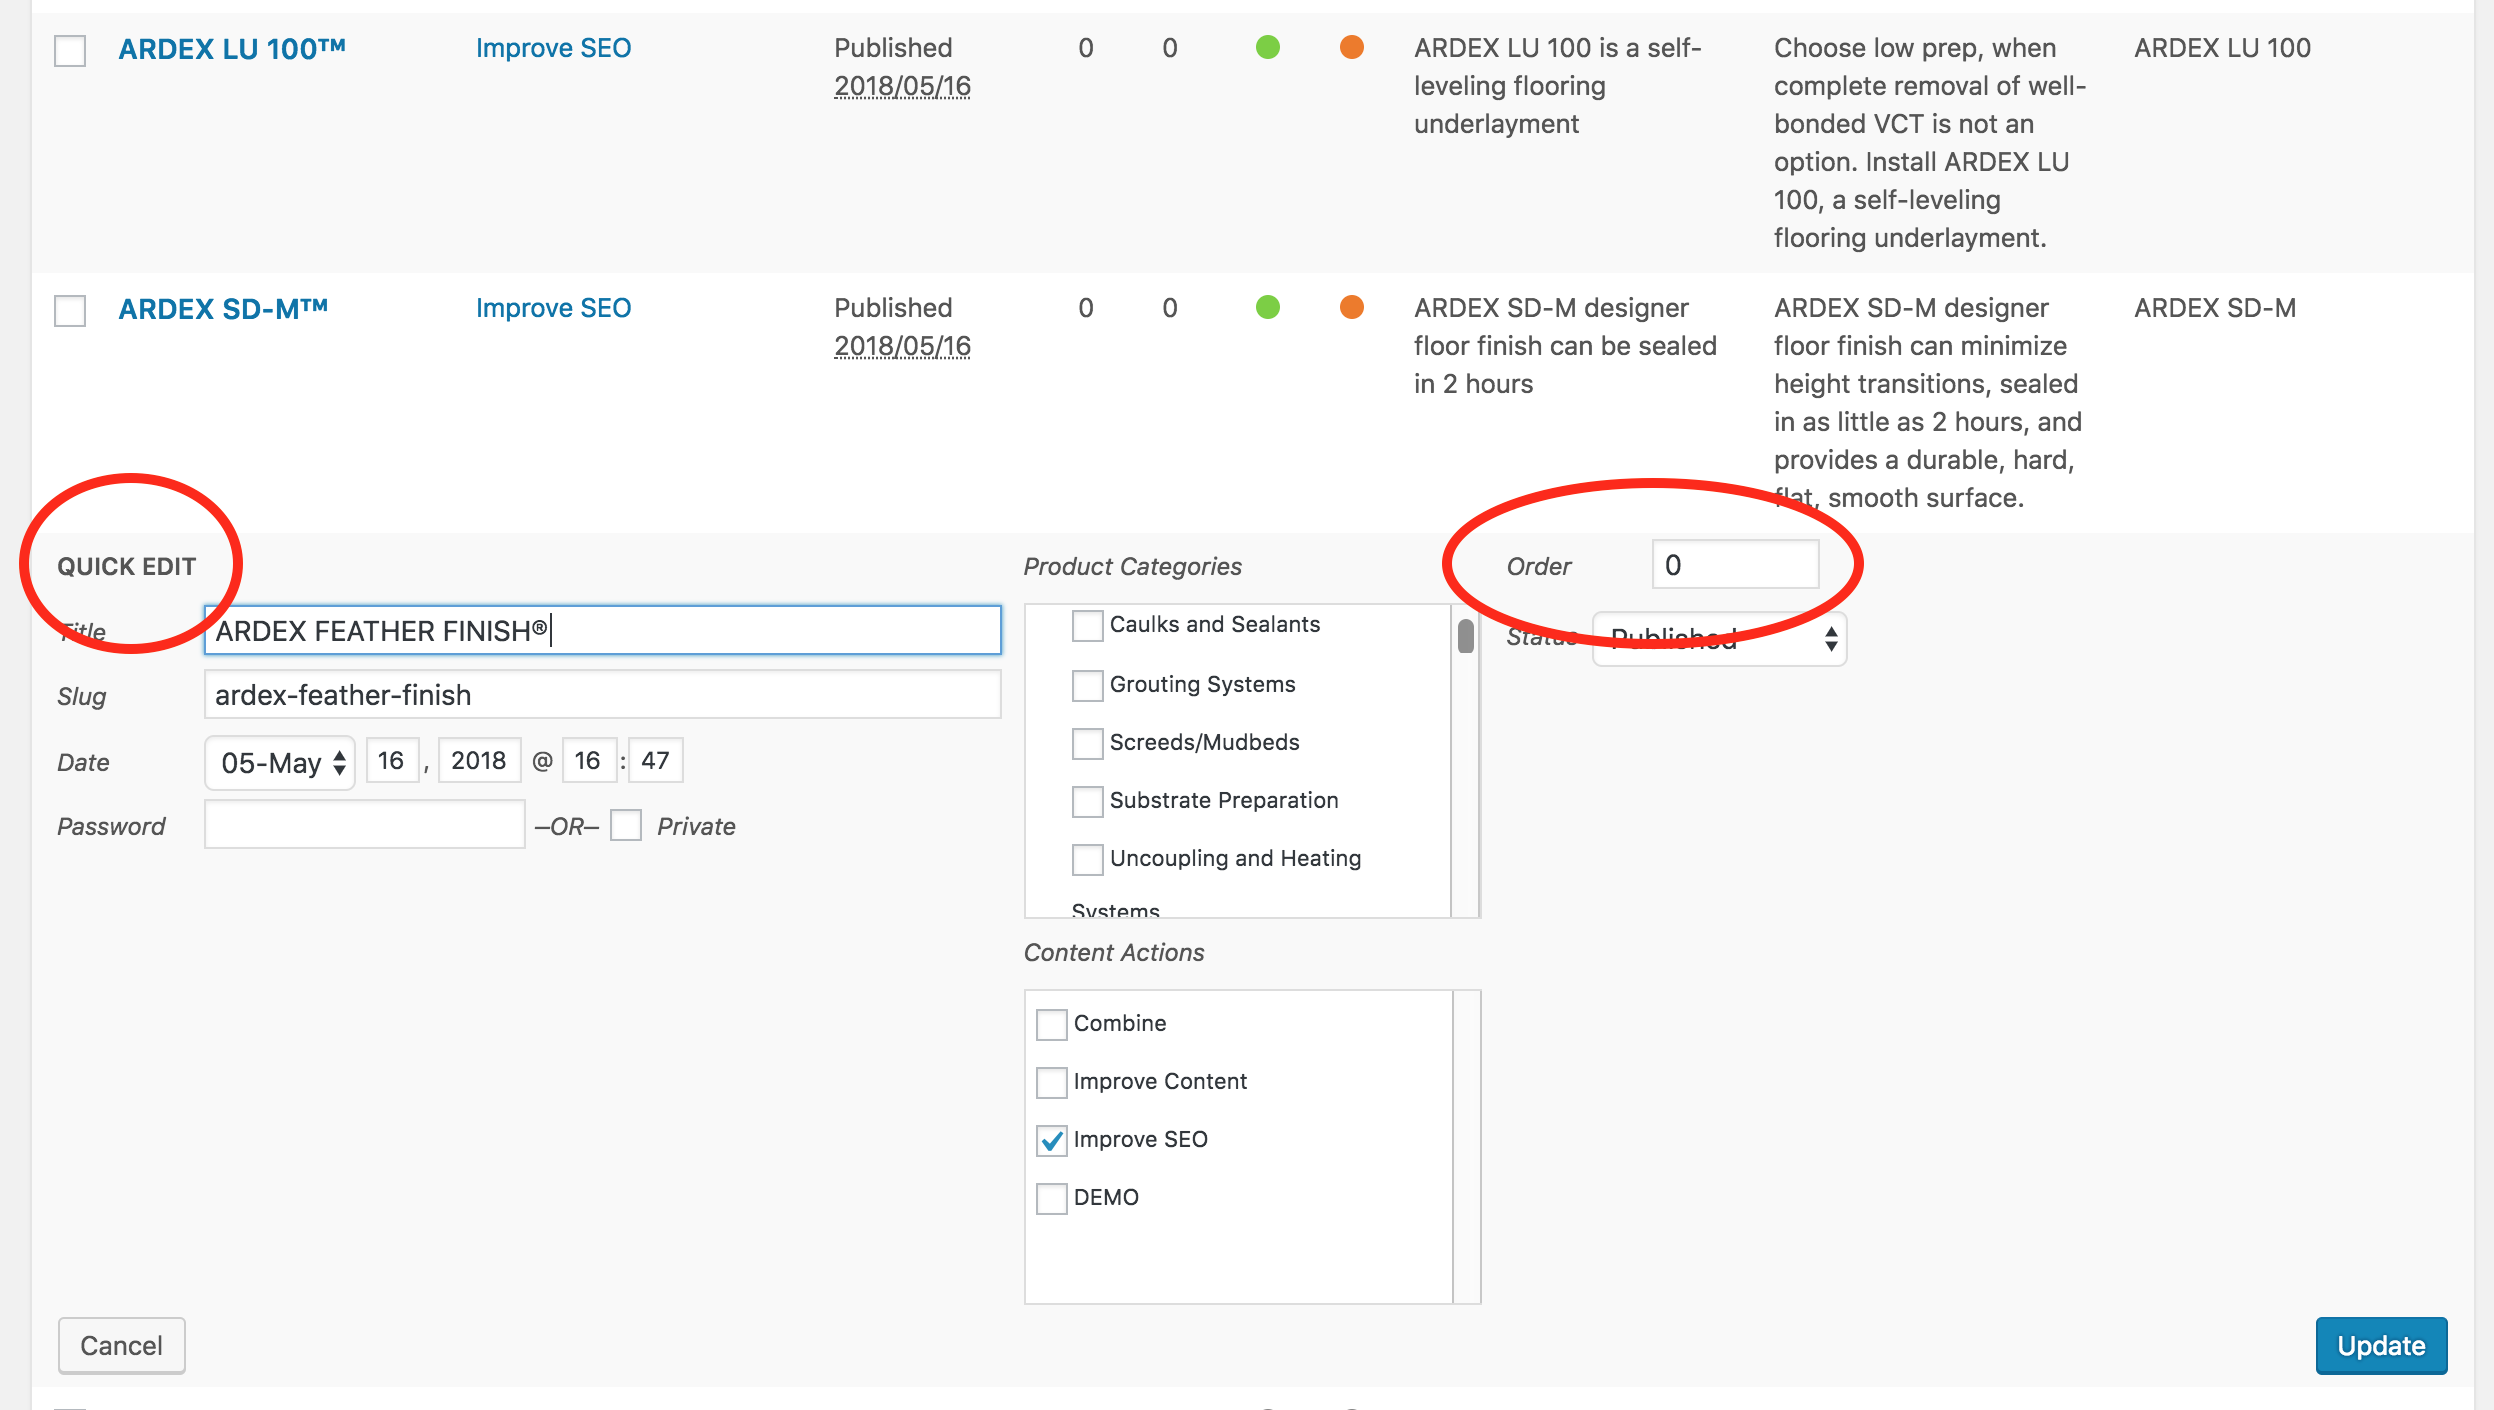Image resolution: width=2494 pixels, height=1410 pixels.
Task: Open the ARDEX LU 100™ product link
Action: tap(232, 49)
